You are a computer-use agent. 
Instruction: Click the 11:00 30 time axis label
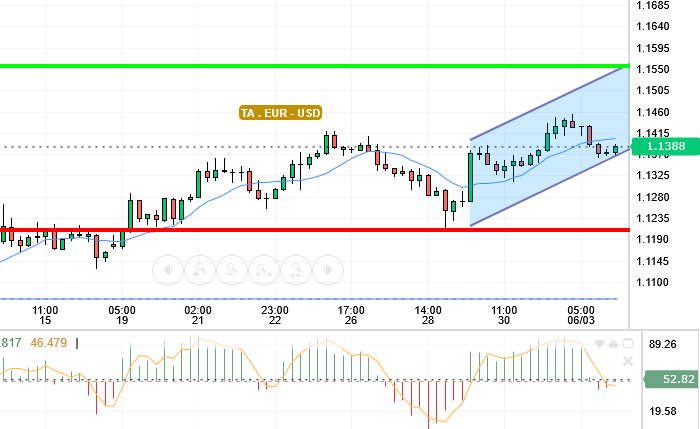[504, 315]
